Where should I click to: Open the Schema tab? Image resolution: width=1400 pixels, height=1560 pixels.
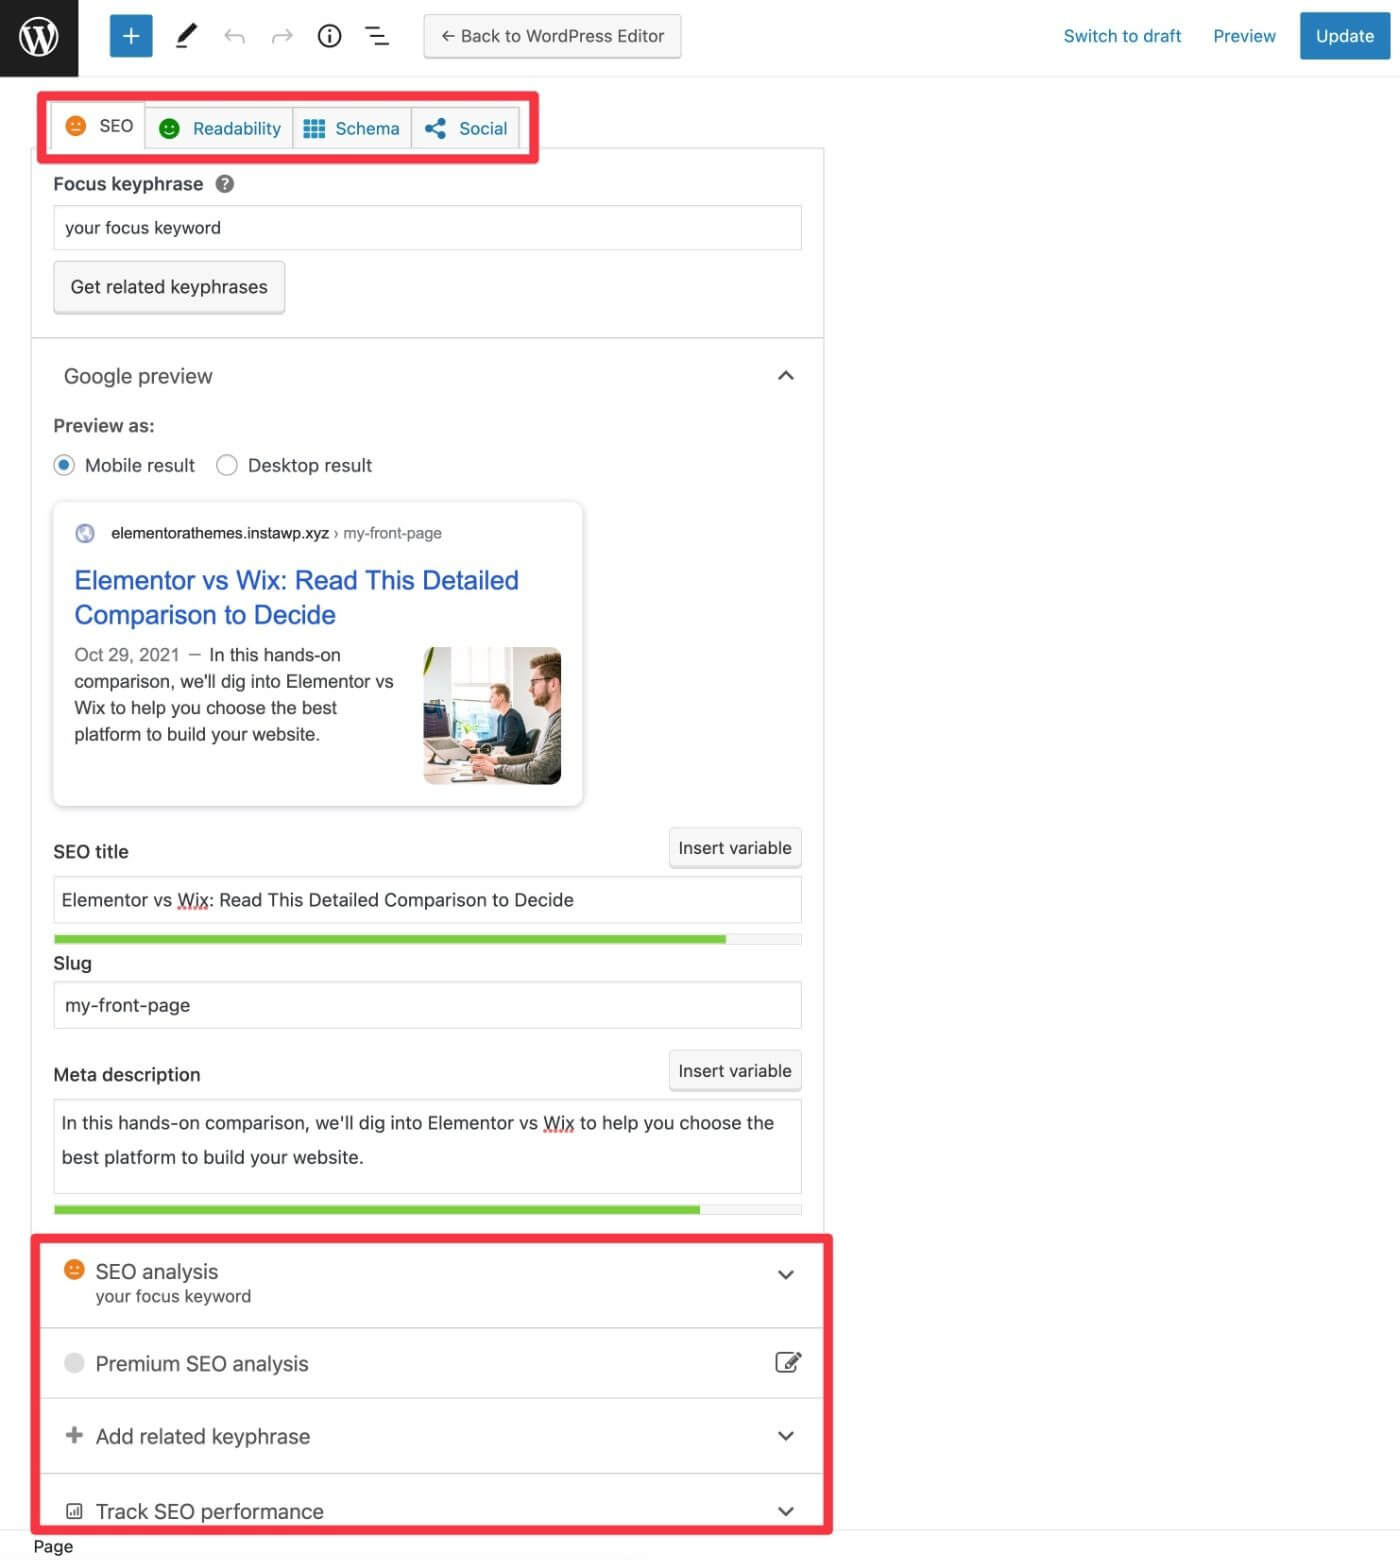click(352, 128)
